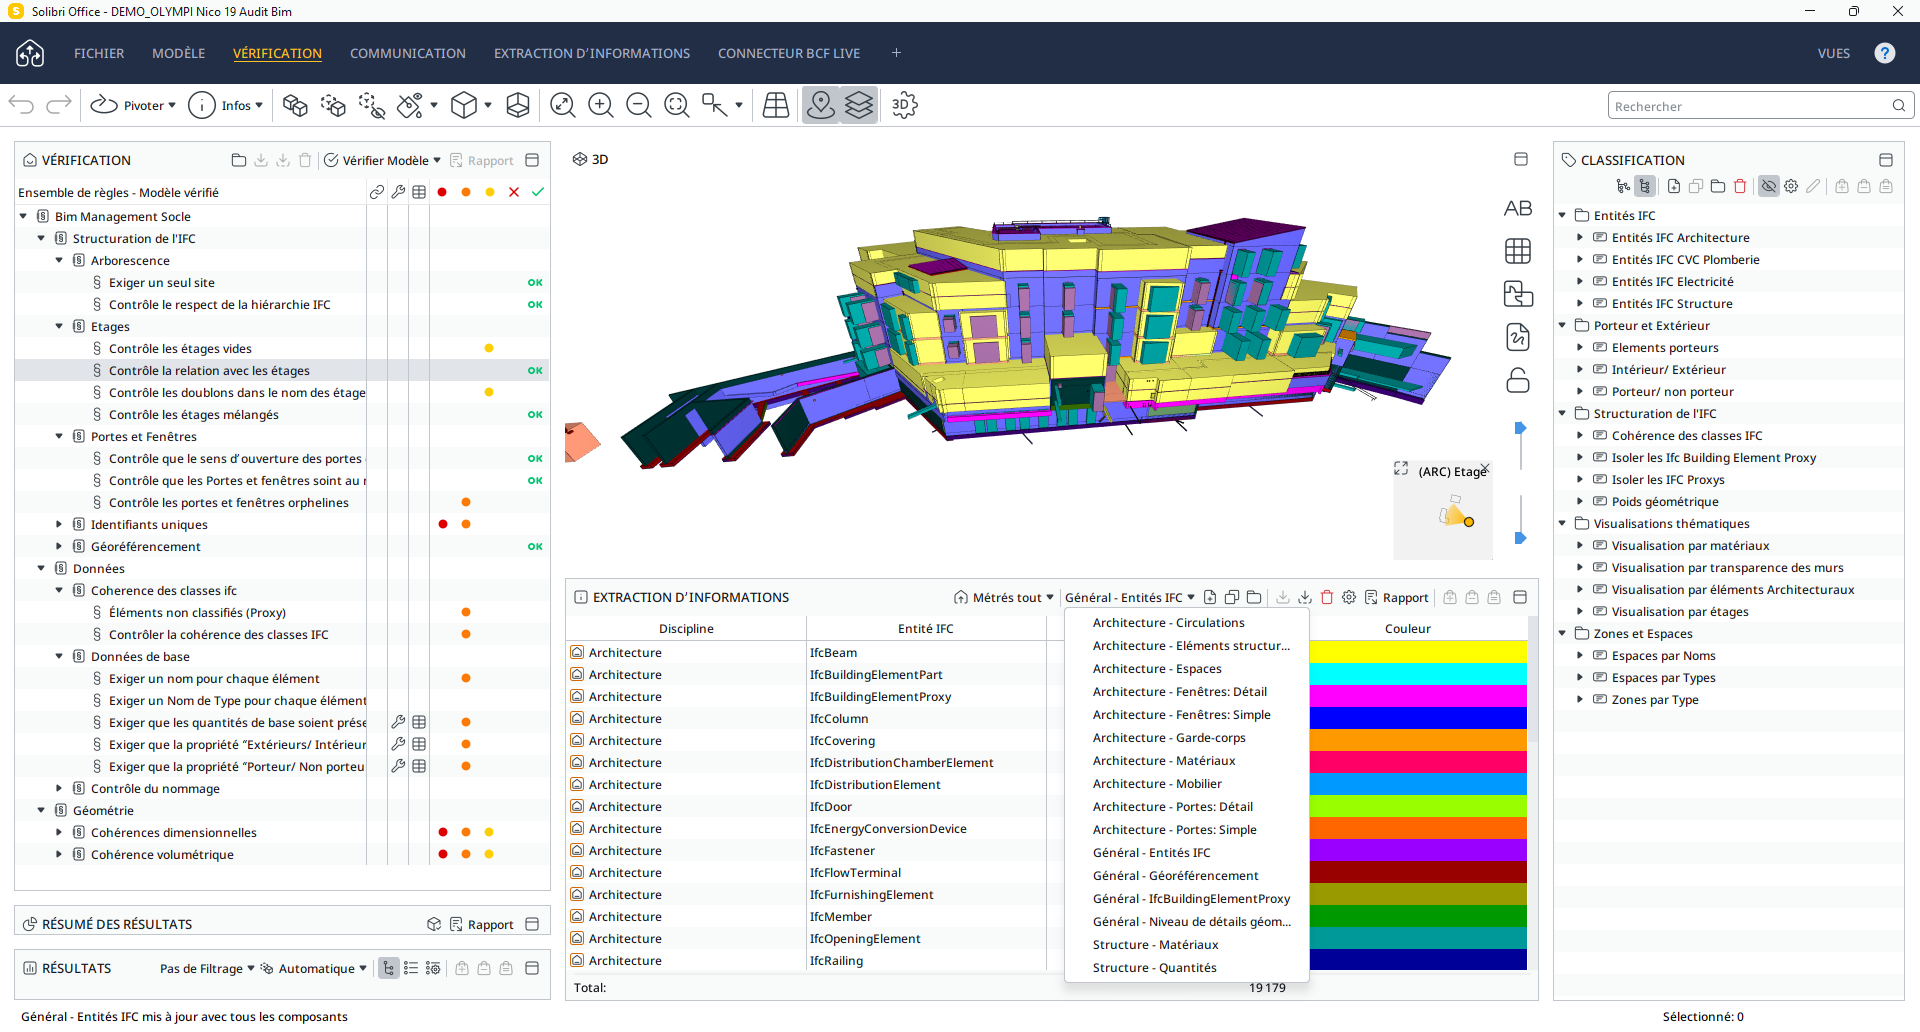Open Classification panel settings gear
The image size is (1920, 1032).
click(1791, 186)
